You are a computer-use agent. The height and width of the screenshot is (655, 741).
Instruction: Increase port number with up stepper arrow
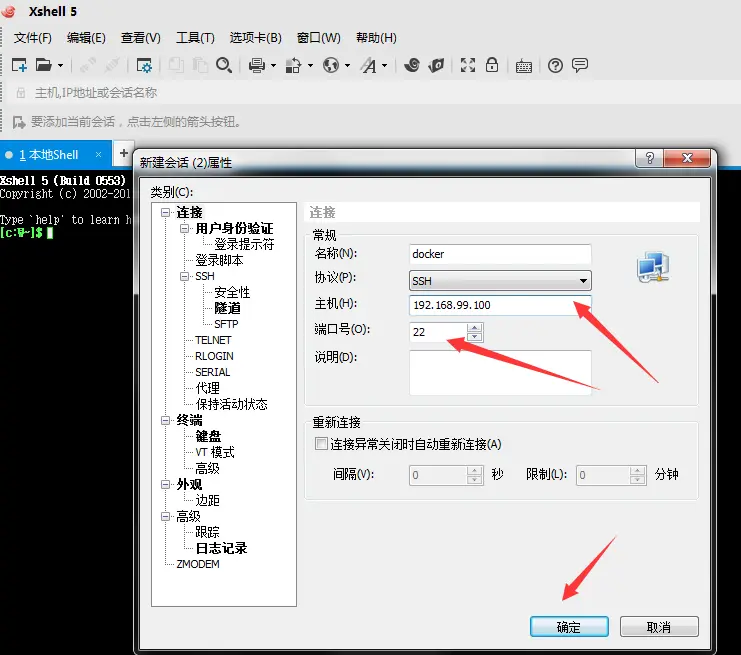coord(474,327)
